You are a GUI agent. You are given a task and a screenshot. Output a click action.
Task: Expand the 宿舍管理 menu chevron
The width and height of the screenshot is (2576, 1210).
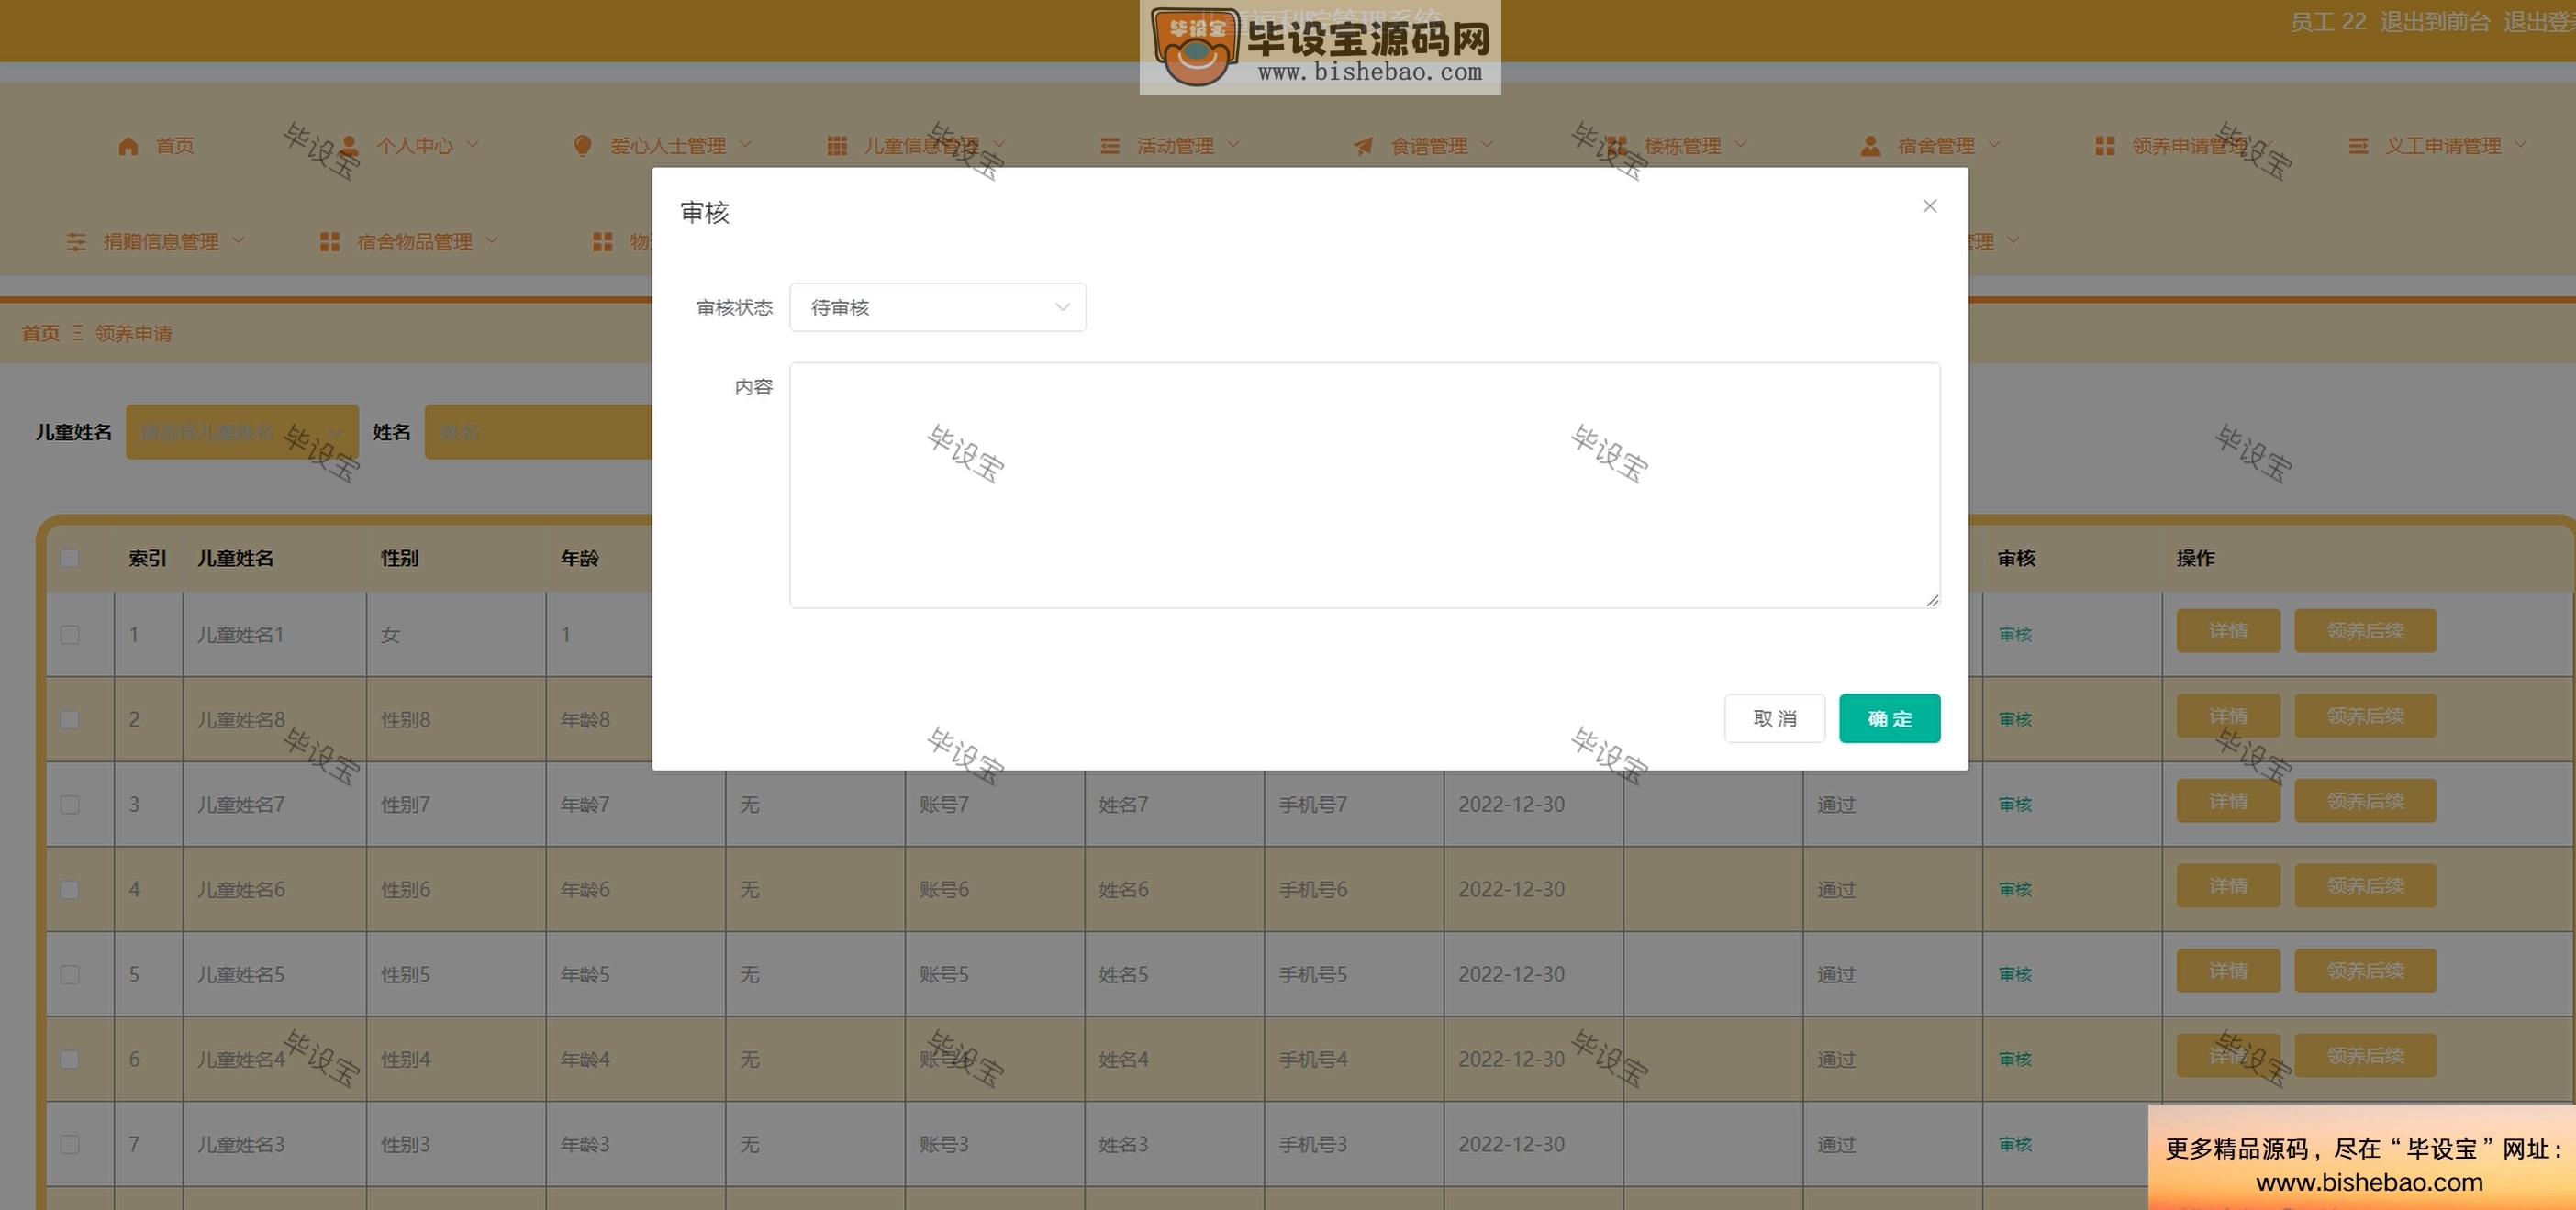click(1994, 145)
